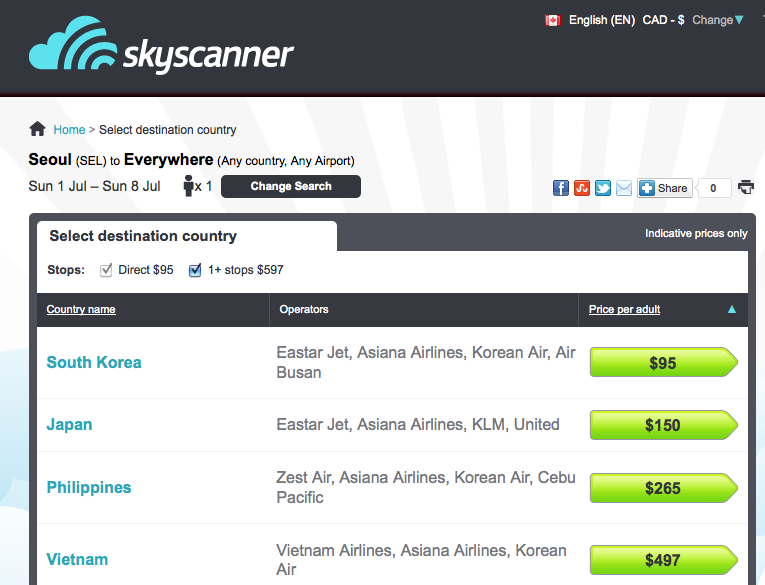Sort by Country name header
Screen dimensions: 765x585
point(81,309)
